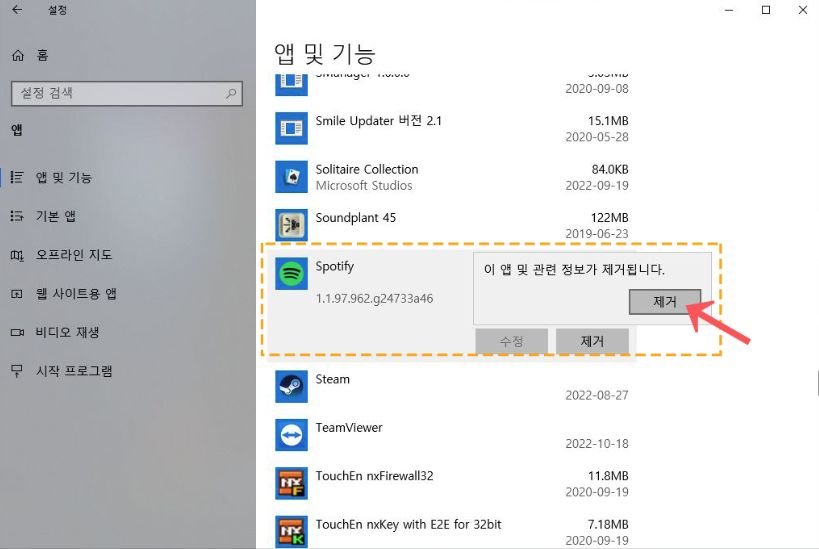
Task: Click the 'TeamViewer' app name
Action: click(349, 428)
